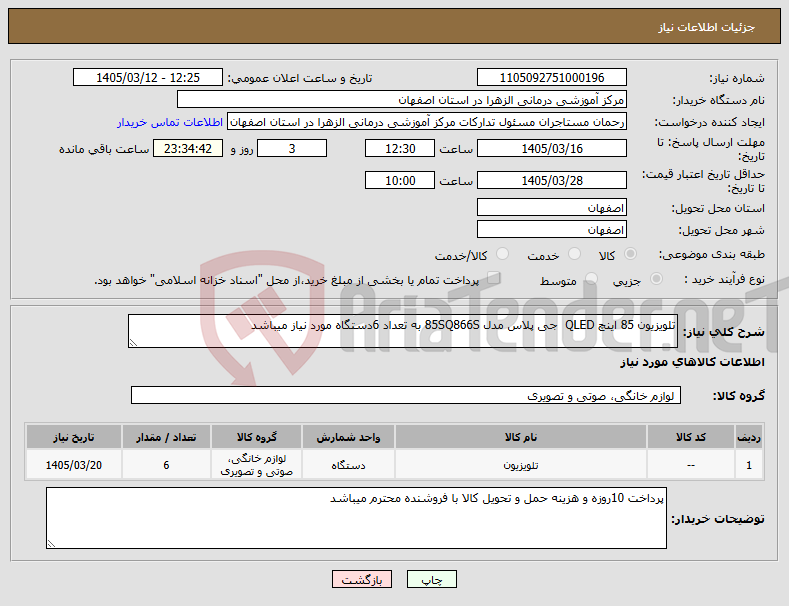This screenshot has height=606, width=789.
Task: Click the price validity date 1405/03/28
Action: [x=552, y=180]
